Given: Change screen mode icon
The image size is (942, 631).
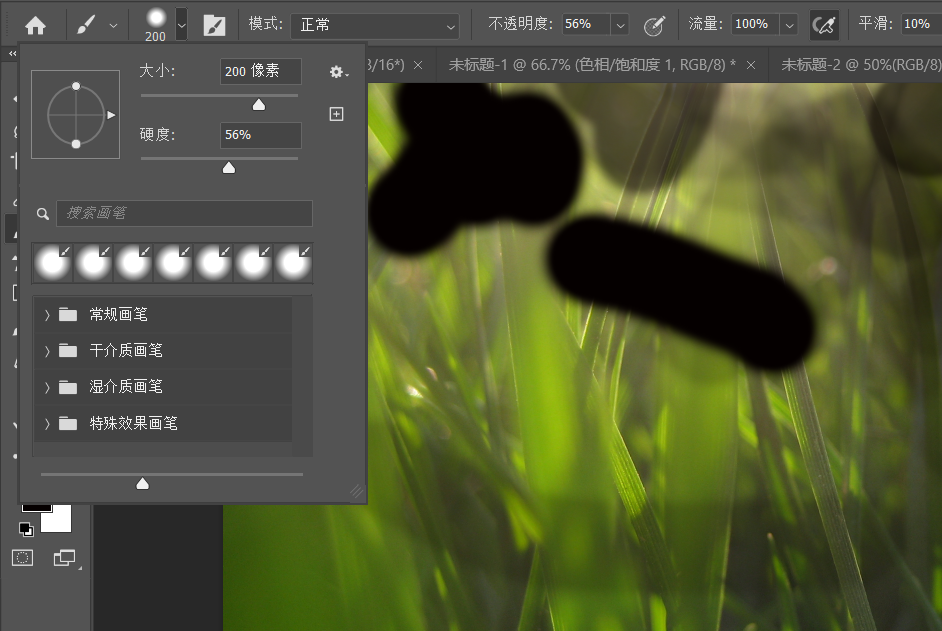Looking at the screenshot, I should 65,558.
